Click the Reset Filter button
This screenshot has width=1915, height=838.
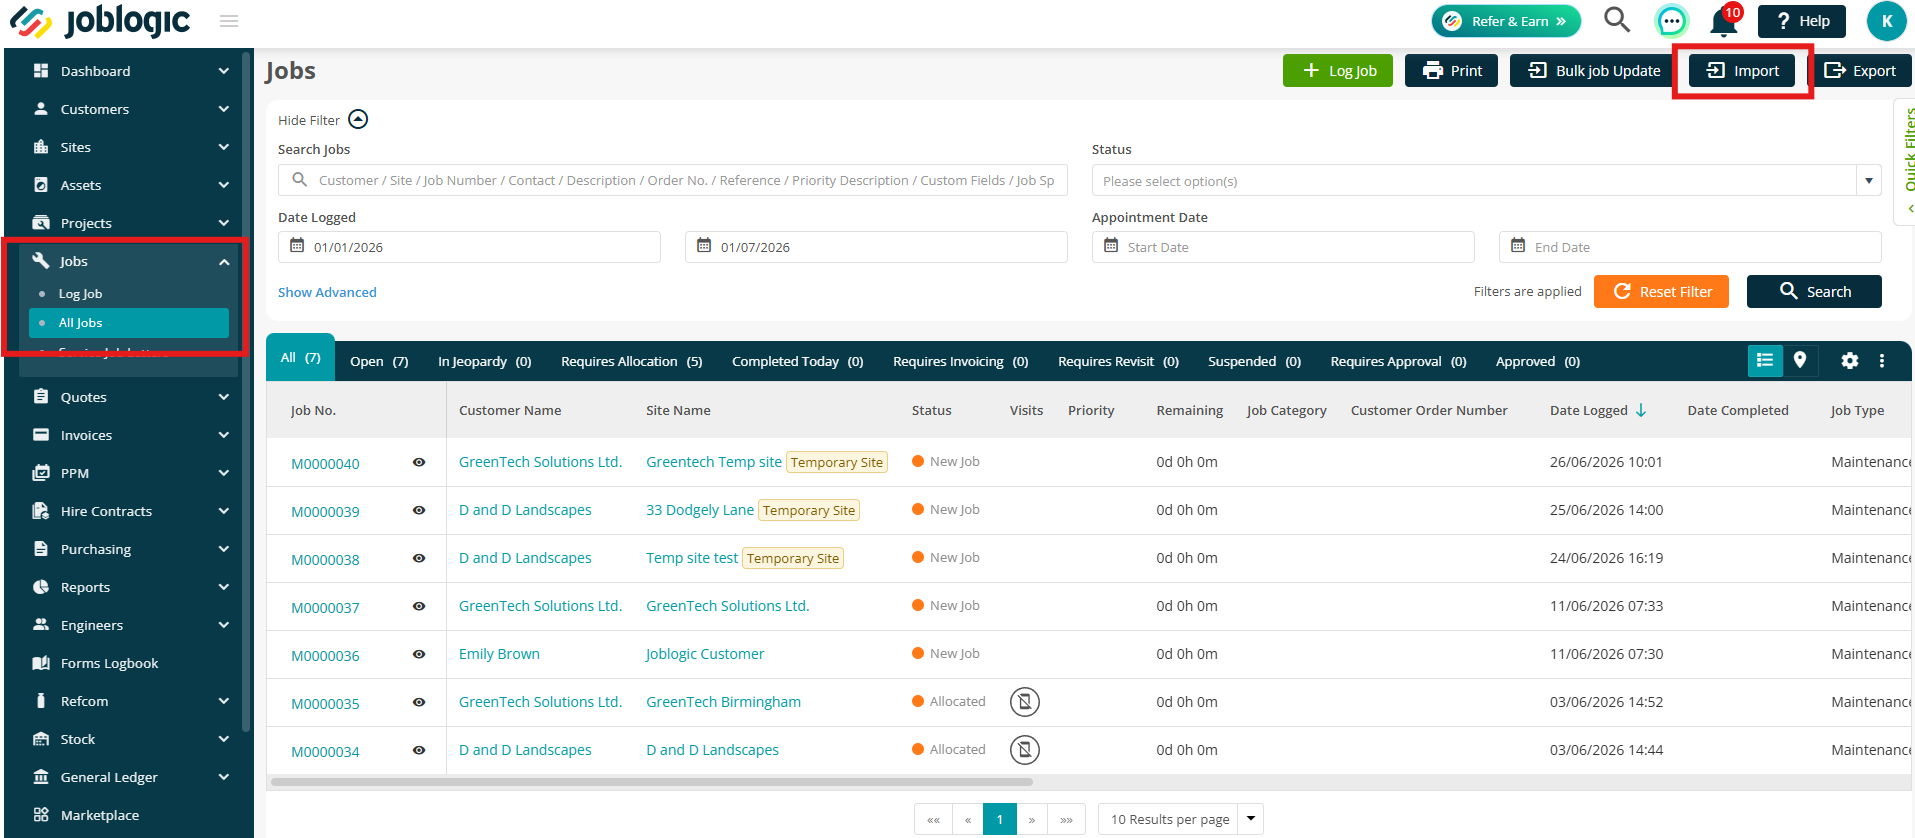(x=1661, y=292)
